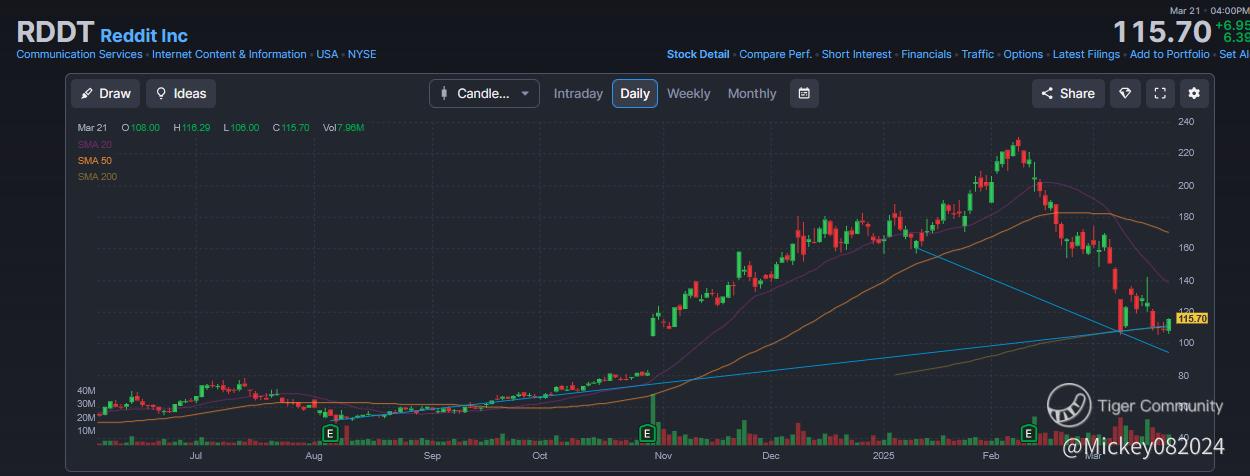
Task: Click the SMA 50 indicator label
Action: coord(95,161)
